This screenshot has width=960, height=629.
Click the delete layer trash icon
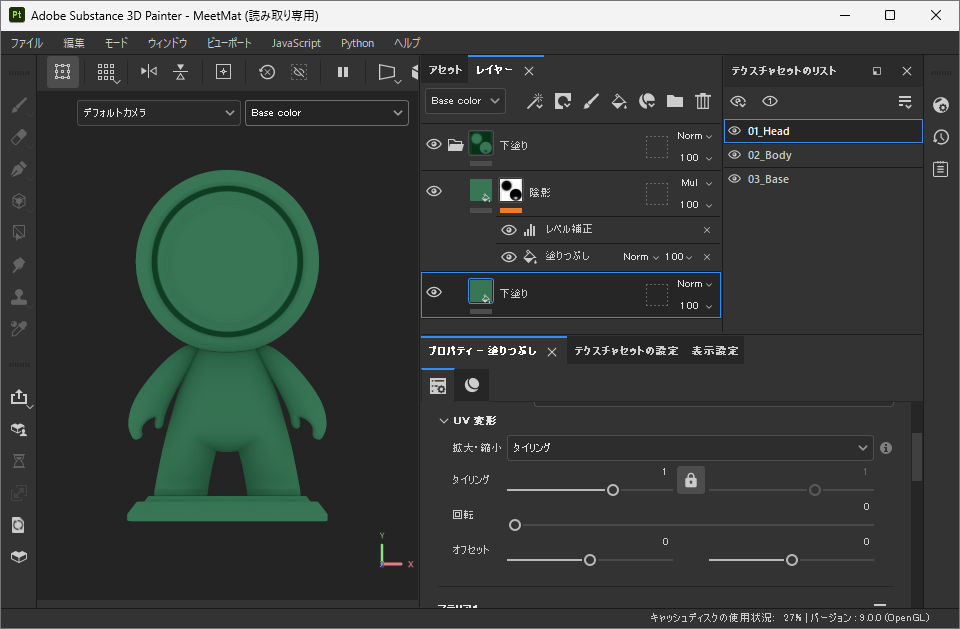[x=703, y=101]
